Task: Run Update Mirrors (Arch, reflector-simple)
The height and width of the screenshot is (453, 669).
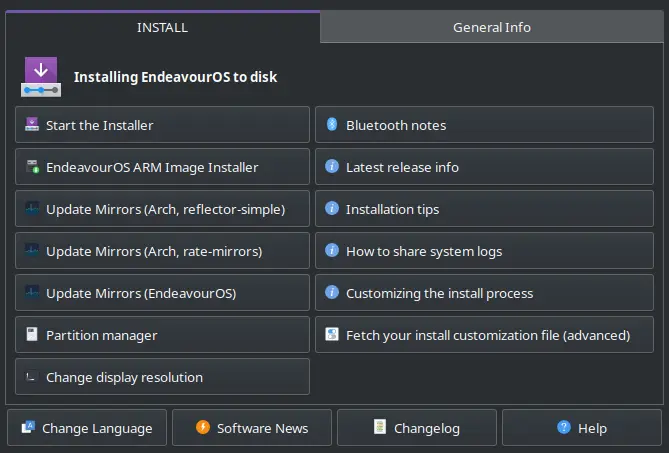Action: (x=162, y=209)
